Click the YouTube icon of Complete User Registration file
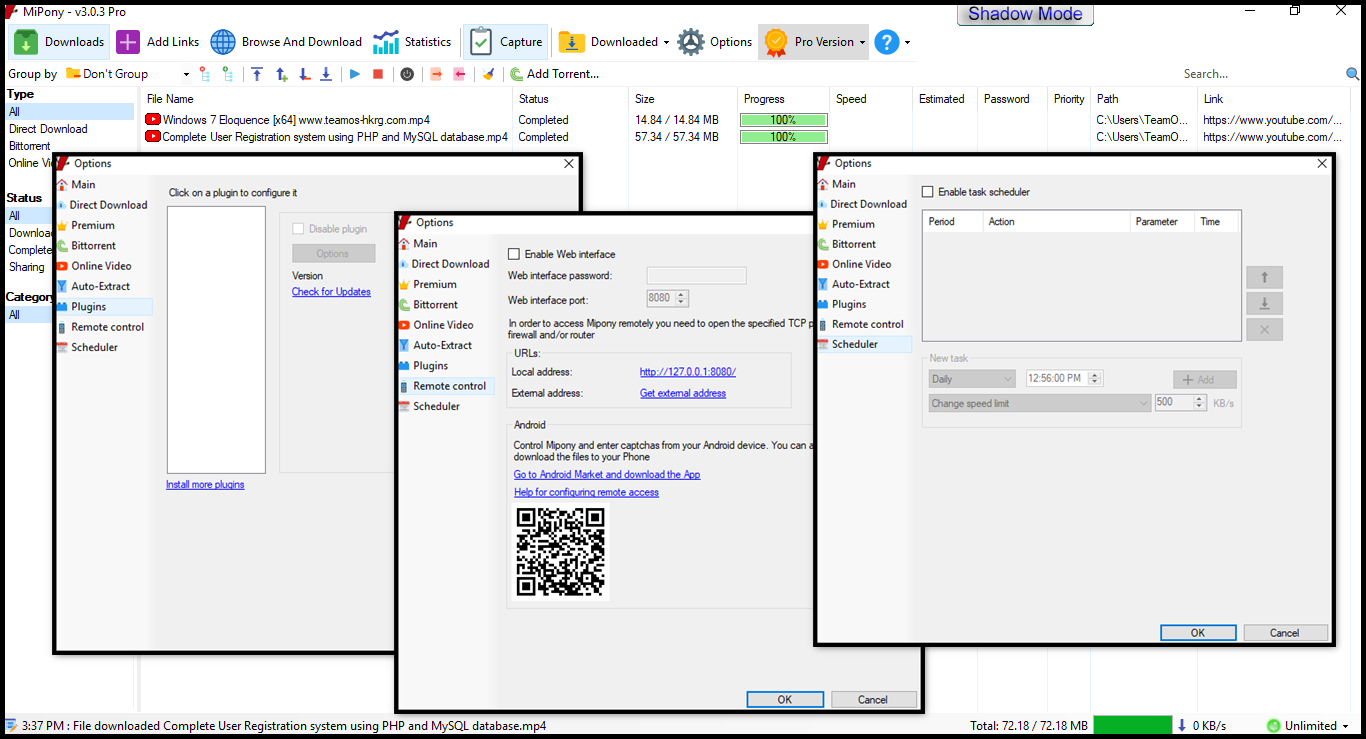This screenshot has width=1366, height=739. 153,137
